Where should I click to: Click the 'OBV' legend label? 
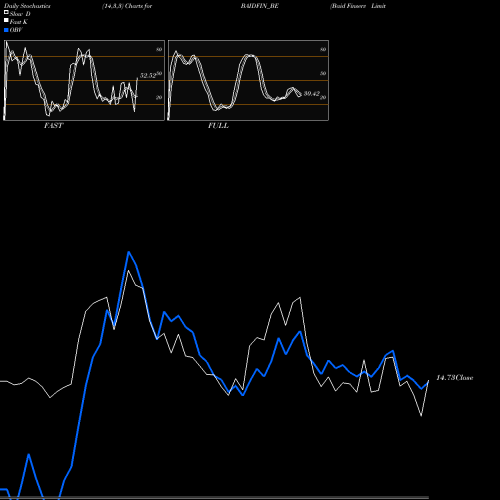pyautogui.click(x=16, y=30)
